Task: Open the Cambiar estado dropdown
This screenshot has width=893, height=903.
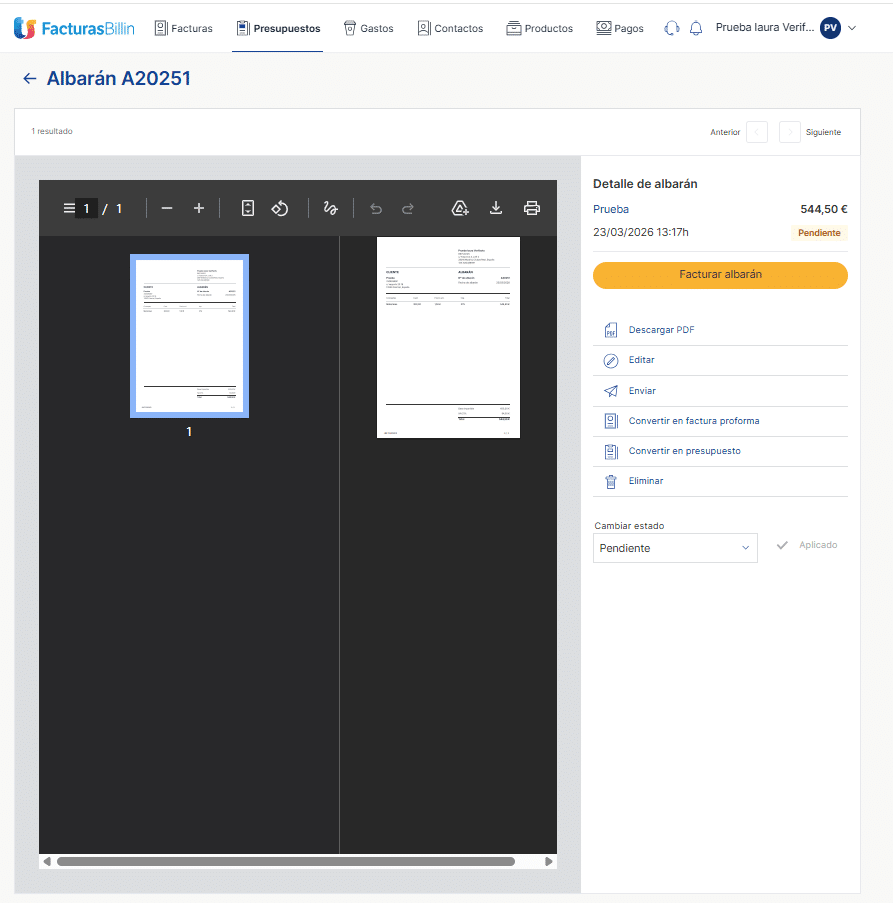Action: (x=675, y=548)
